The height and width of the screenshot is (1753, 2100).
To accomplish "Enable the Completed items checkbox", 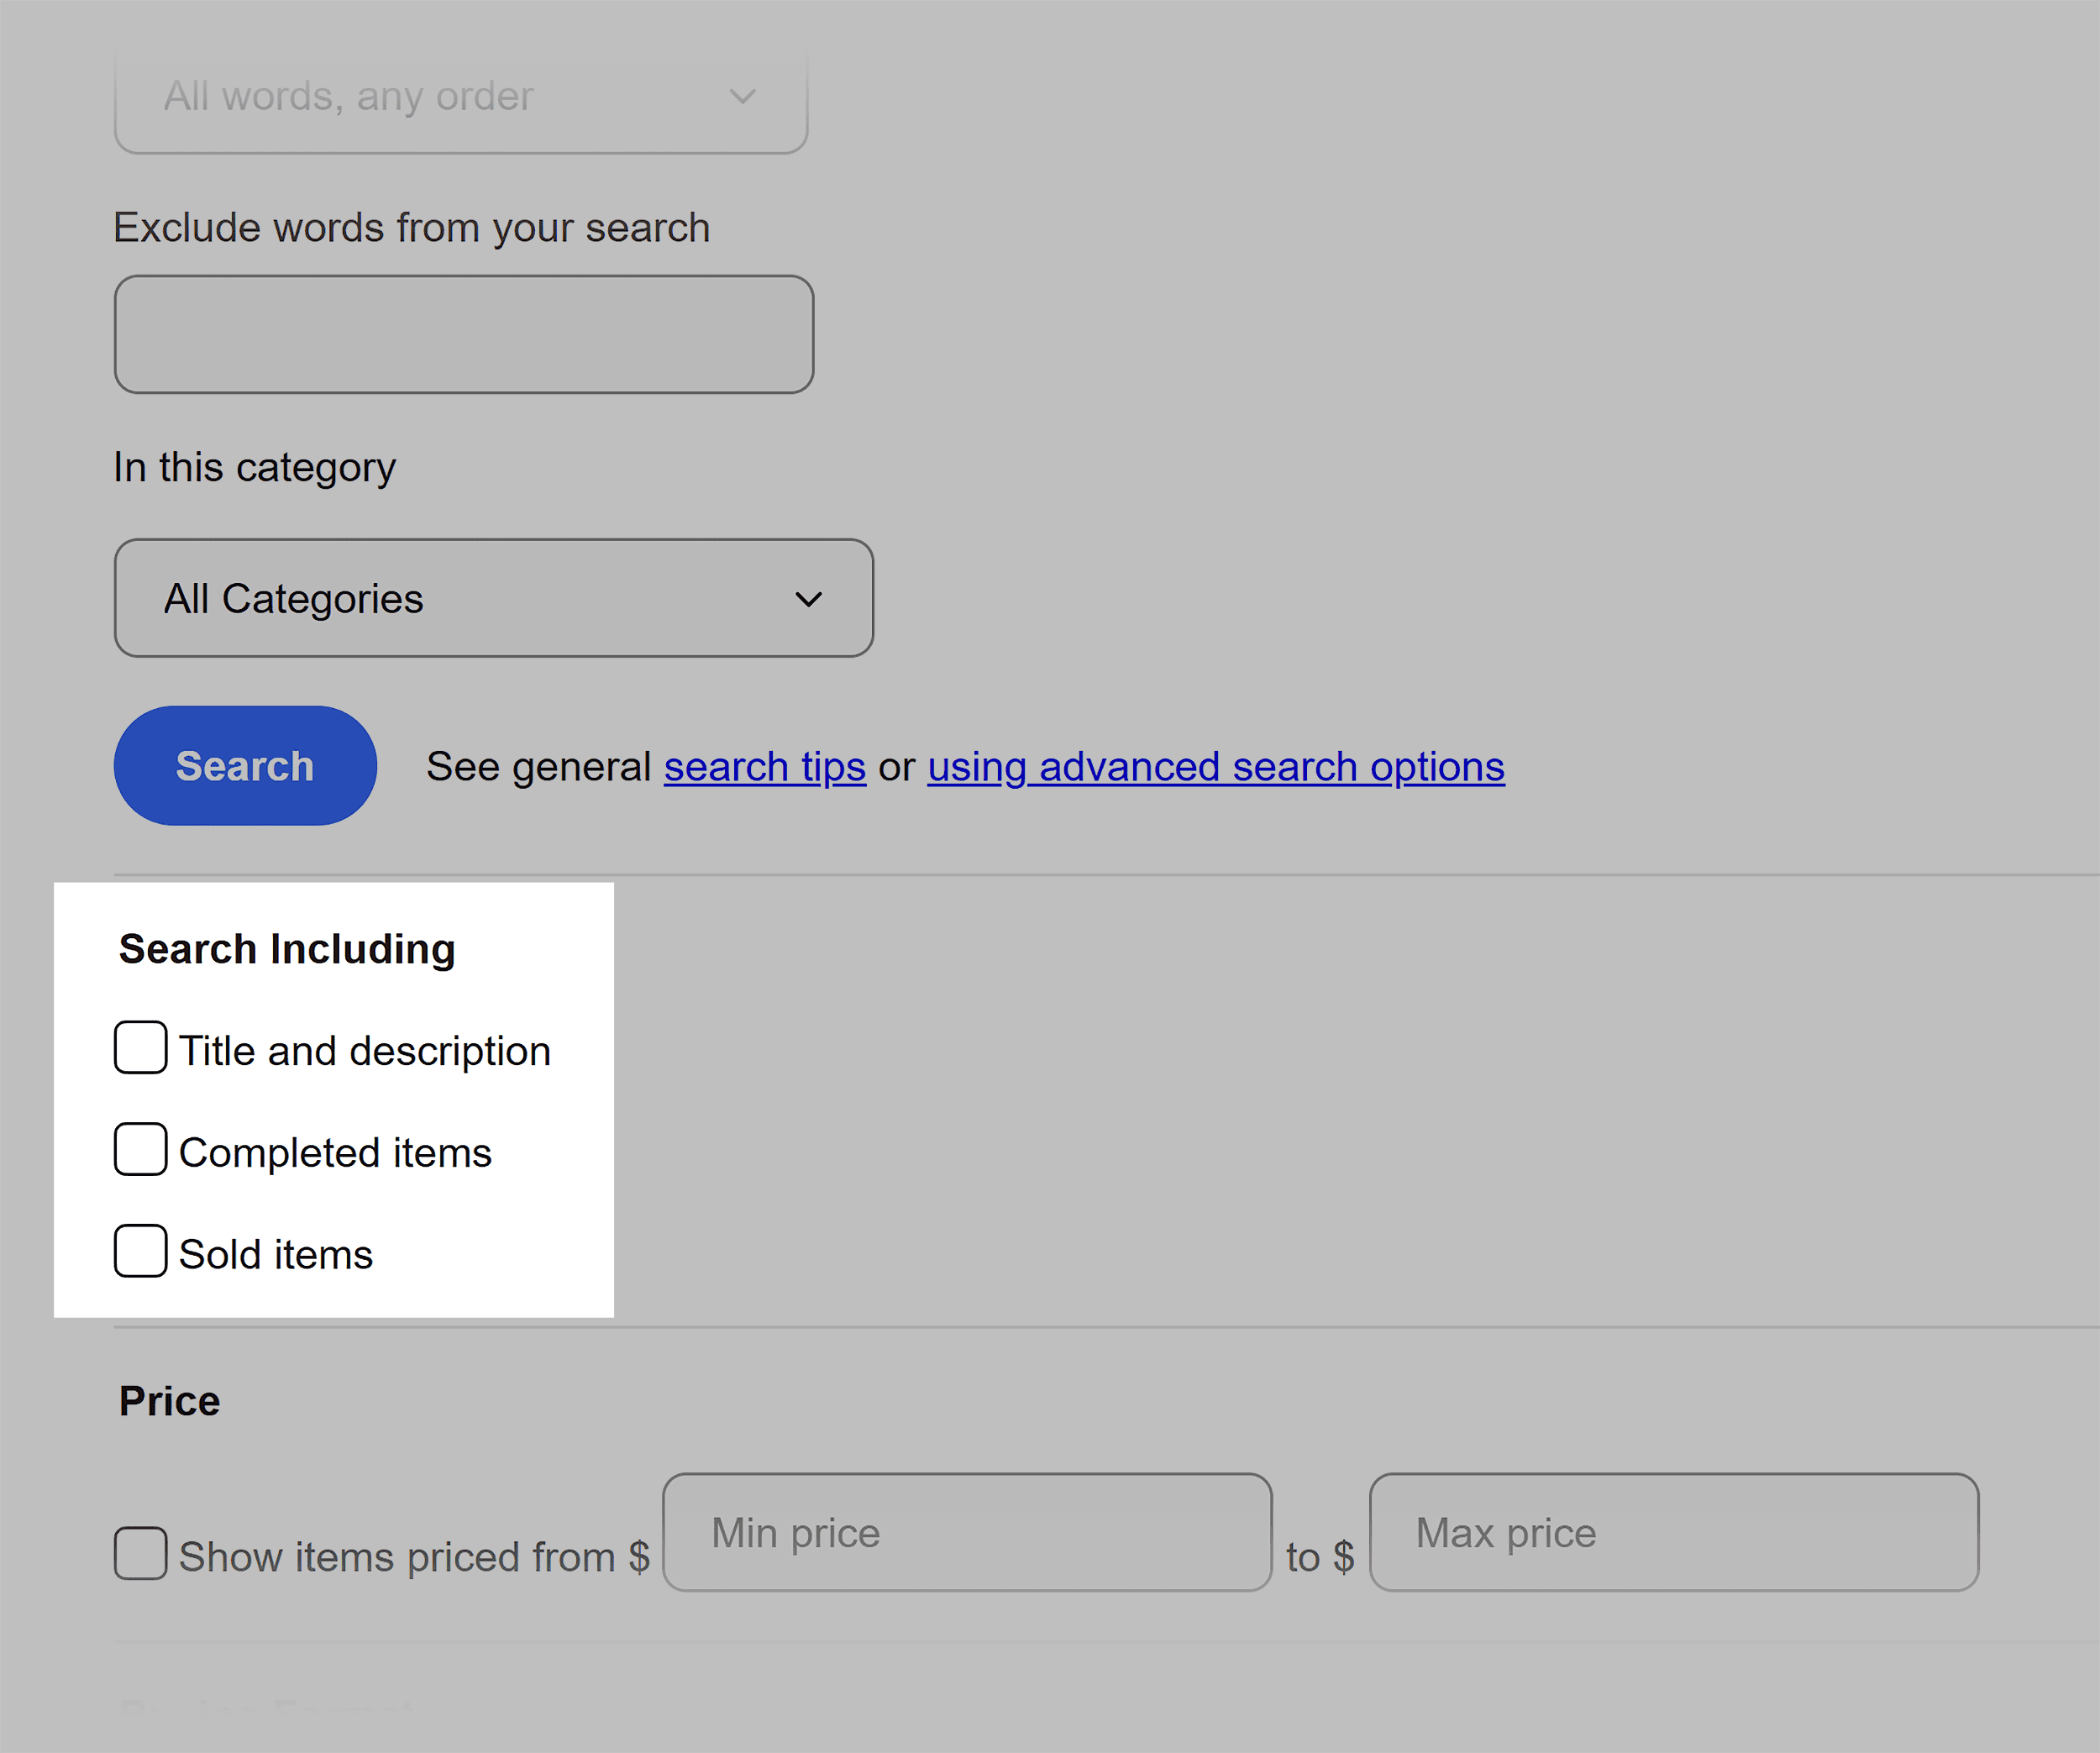I will (x=140, y=1149).
